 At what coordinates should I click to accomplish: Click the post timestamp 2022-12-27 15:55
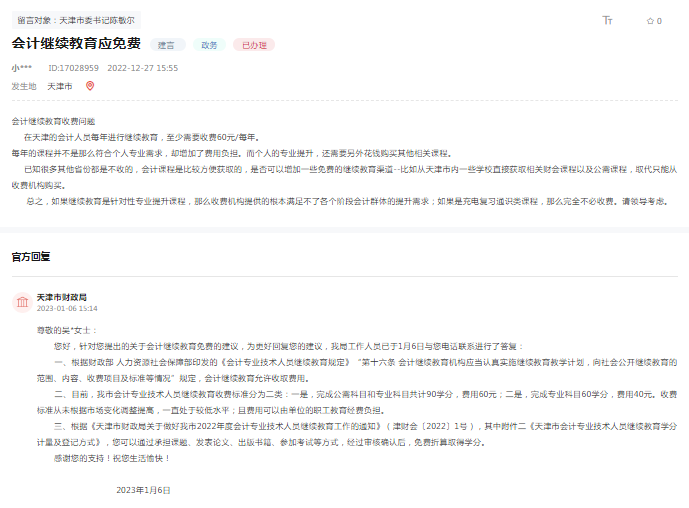tap(142, 68)
